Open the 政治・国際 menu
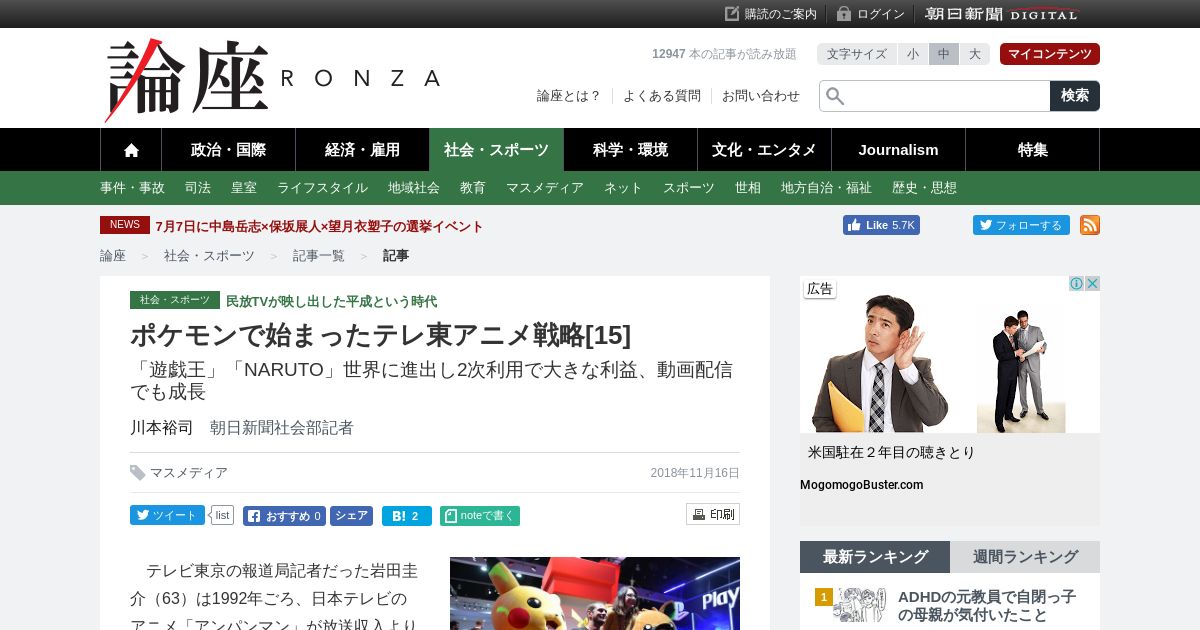 tap(228, 150)
